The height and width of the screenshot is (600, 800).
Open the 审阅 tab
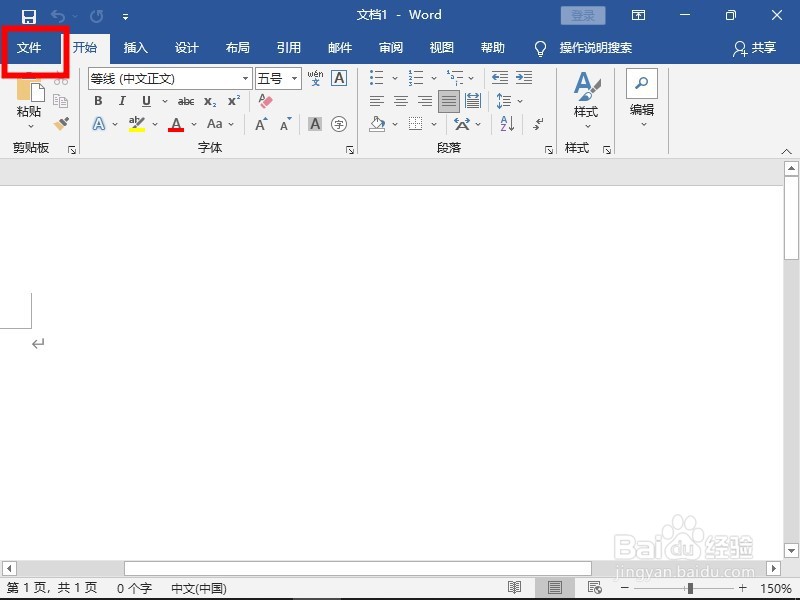coord(391,47)
